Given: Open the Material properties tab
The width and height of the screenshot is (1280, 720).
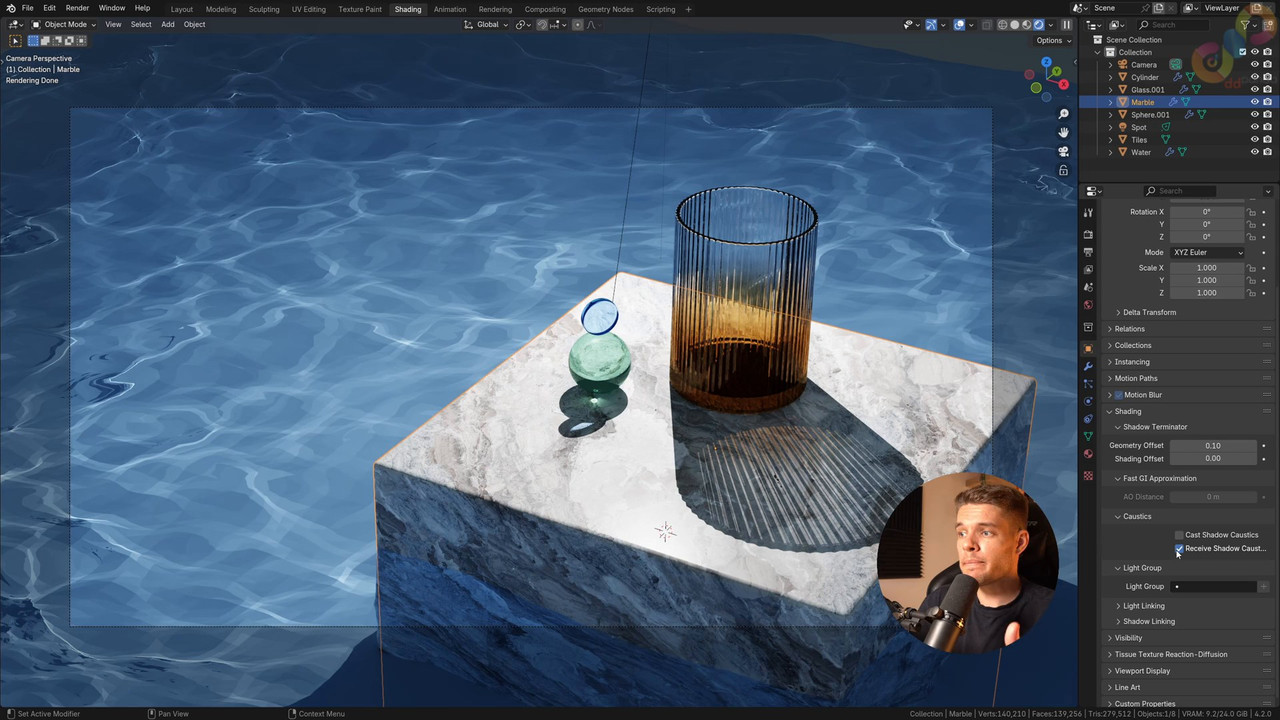Looking at the screenshot, I should click(x=1088, y=455).
